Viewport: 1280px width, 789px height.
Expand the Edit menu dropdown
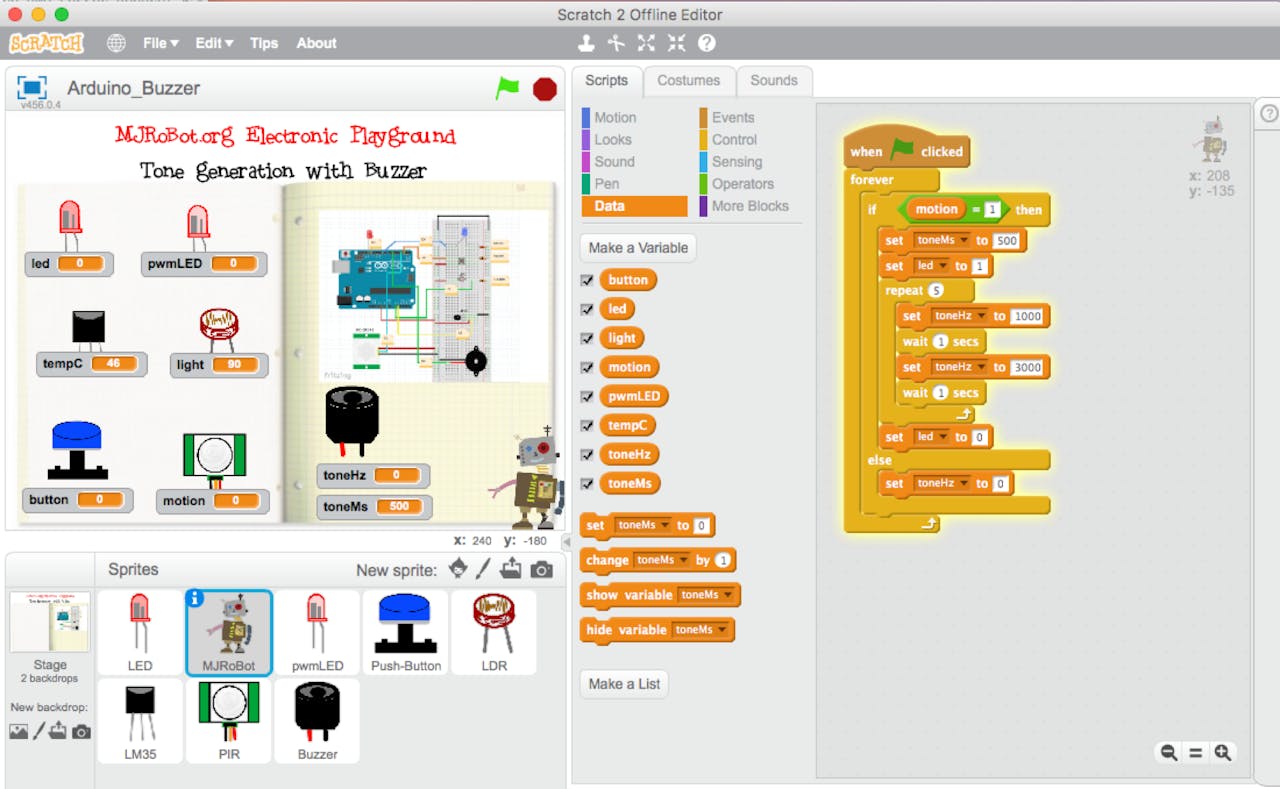coord(213,43)
